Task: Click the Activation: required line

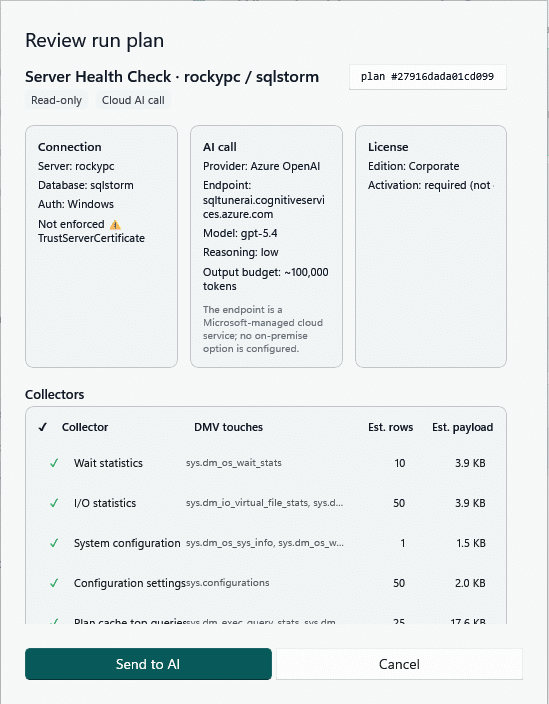Action: point(431,185)
